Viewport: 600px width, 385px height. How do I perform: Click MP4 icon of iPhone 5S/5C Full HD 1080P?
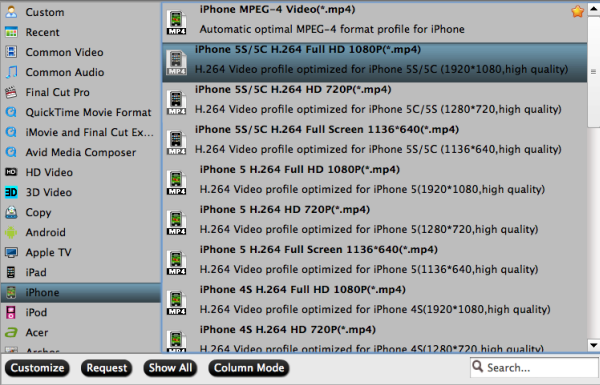click(x=176, y=63)
